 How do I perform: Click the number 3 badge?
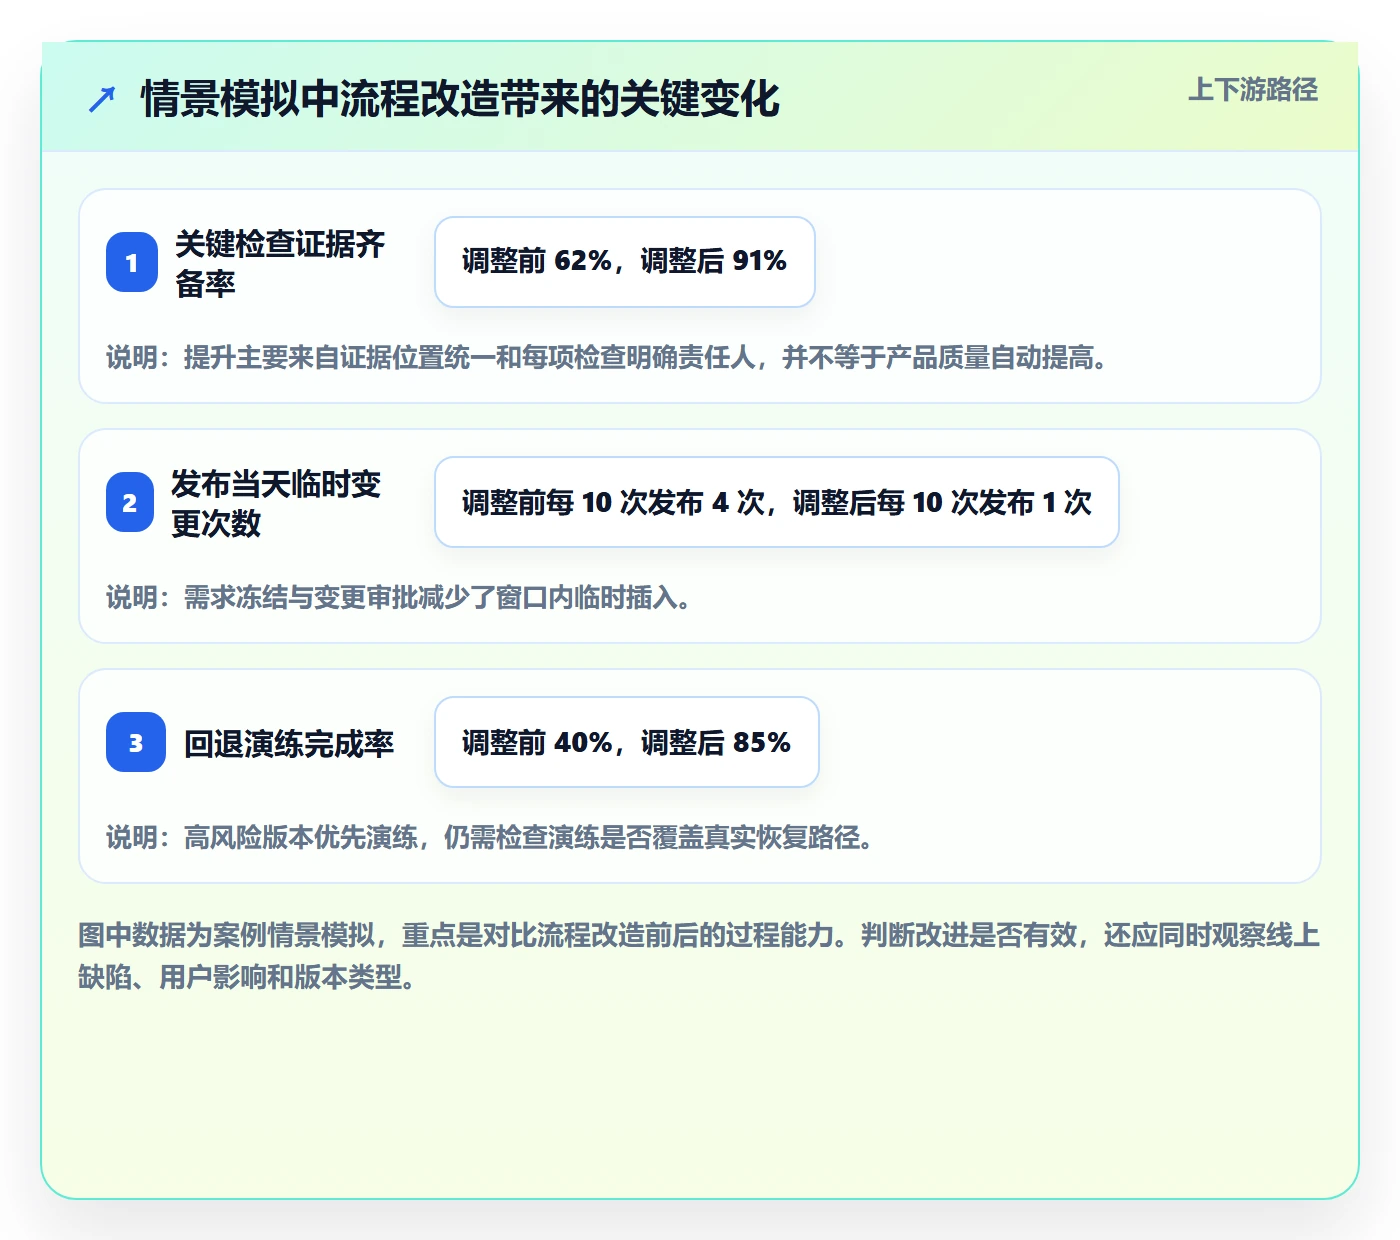tap(136, 742)
